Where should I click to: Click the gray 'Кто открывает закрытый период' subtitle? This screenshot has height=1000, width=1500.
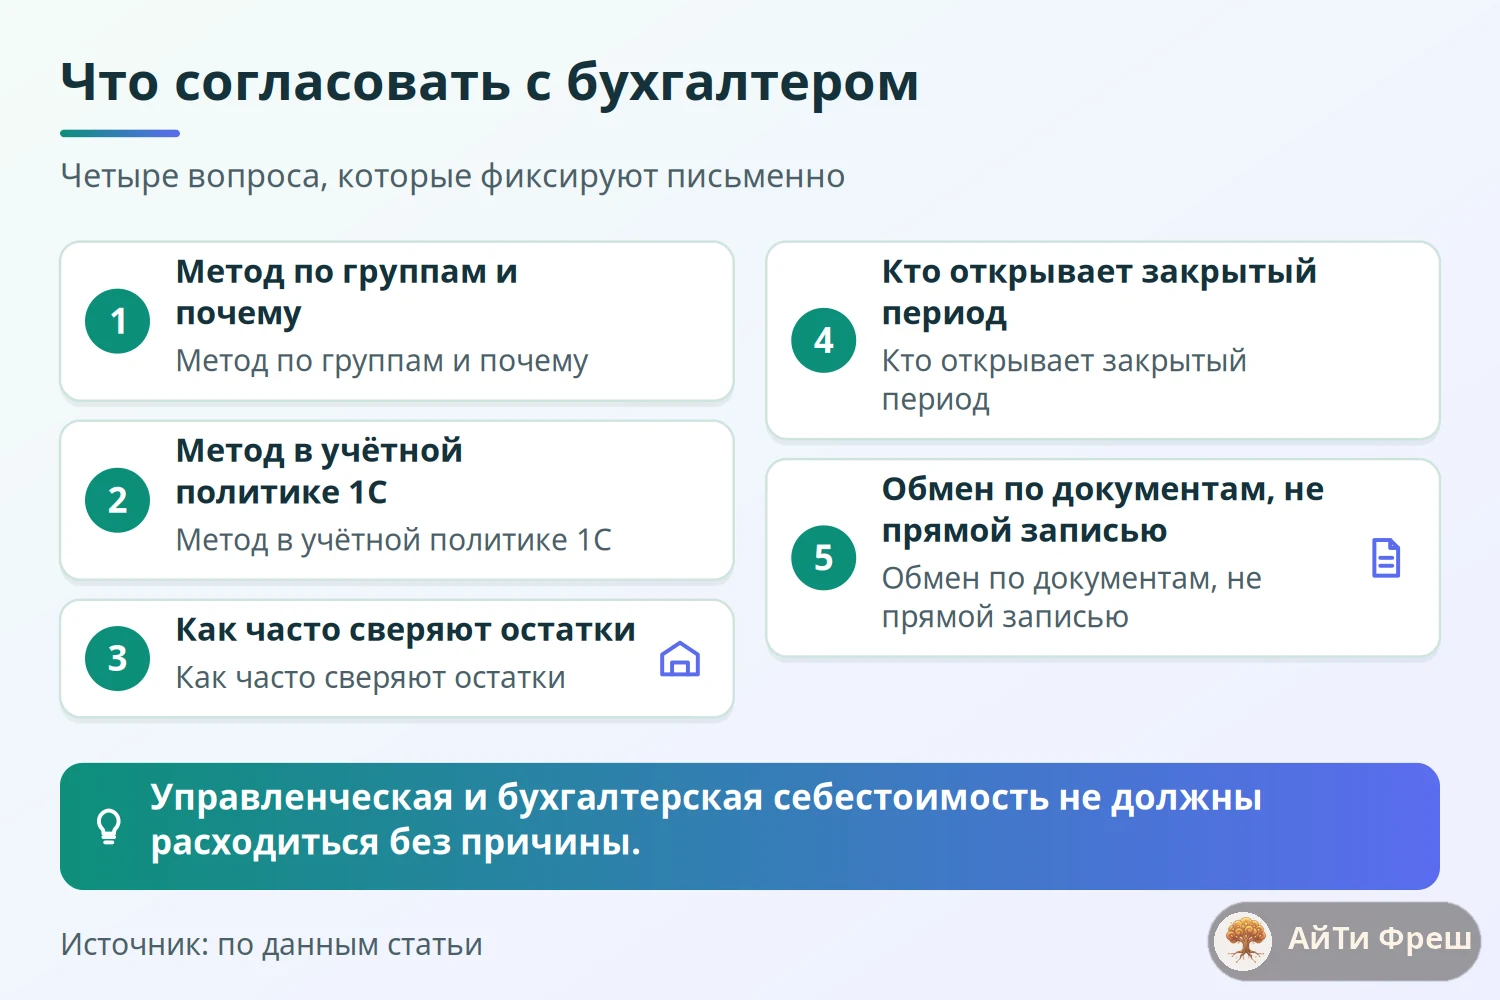coord(1064,380)
